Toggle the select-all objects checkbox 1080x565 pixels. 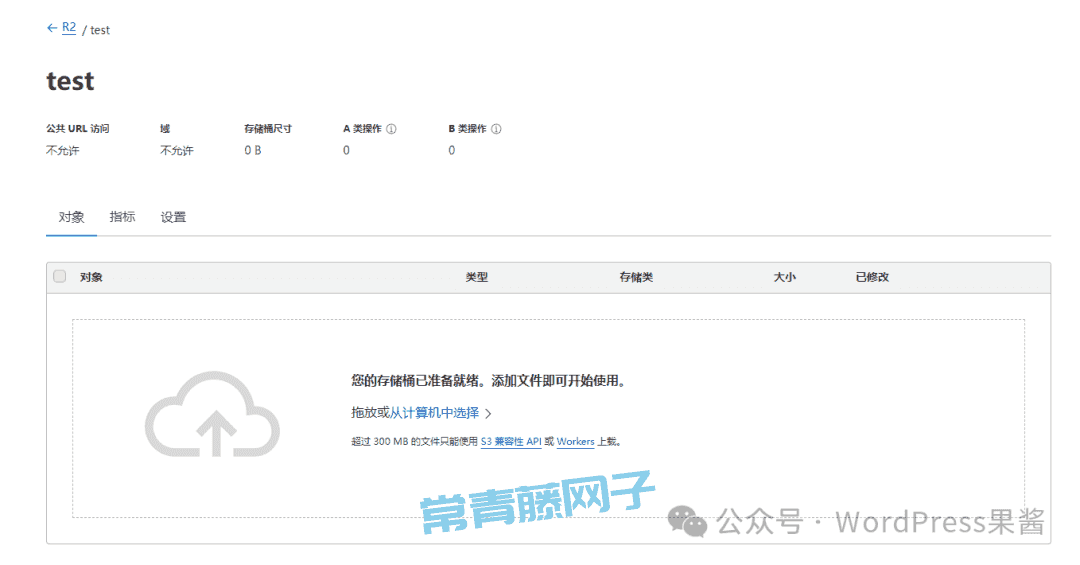tap(60, 276)
